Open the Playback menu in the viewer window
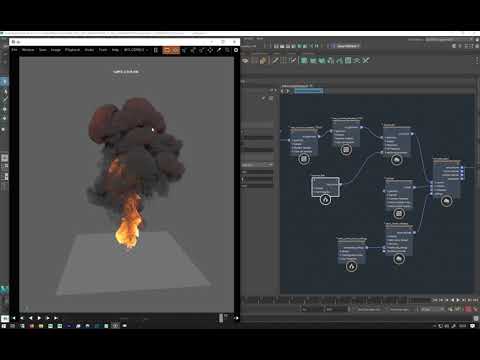Viewport: 480px width, 360px height. click(x=72, y=50)
